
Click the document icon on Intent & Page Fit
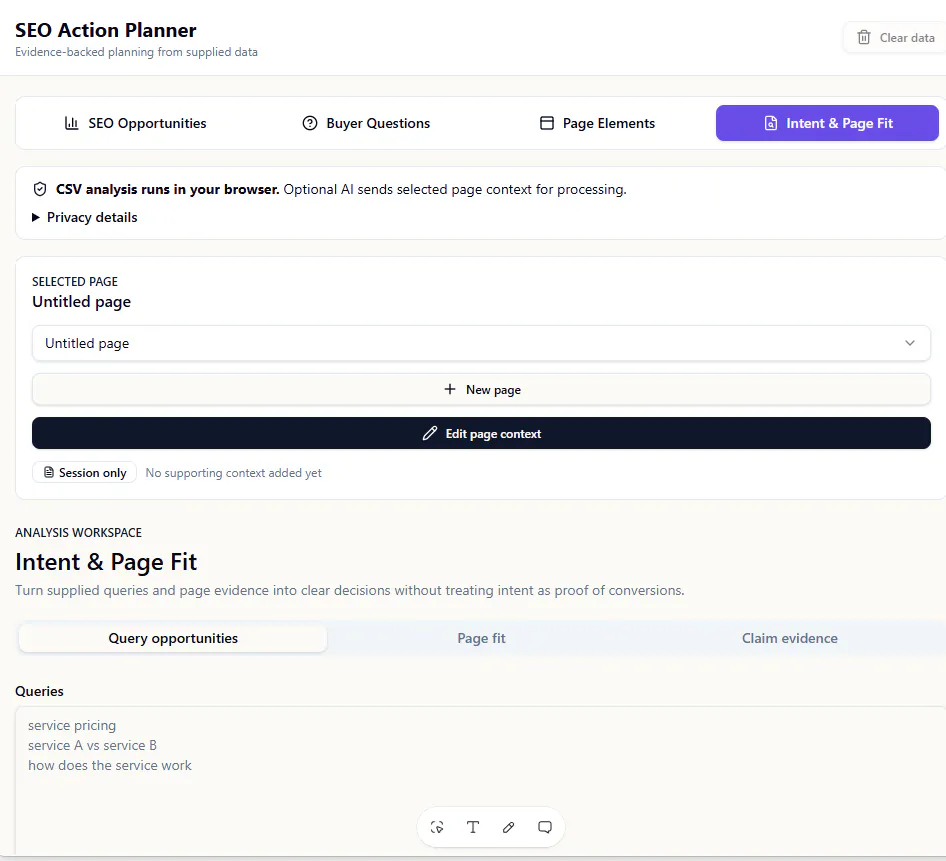click(x=770, y=123)
